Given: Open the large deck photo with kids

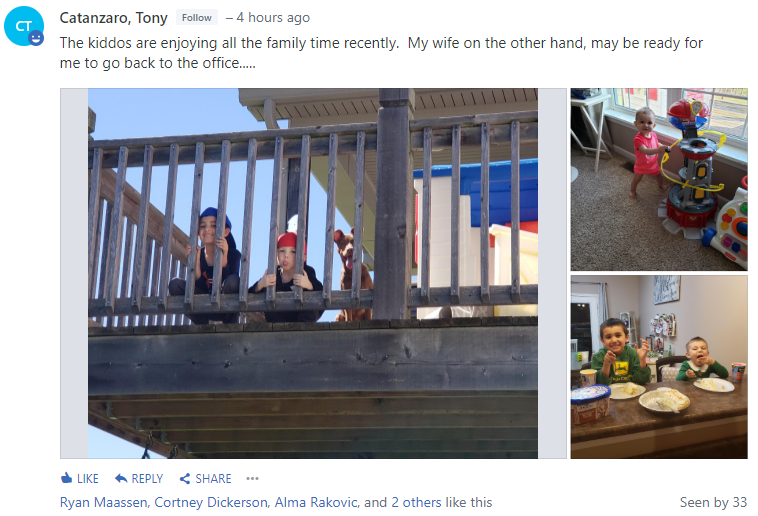Looking at the screenshot, I should (x=313, y=273).
